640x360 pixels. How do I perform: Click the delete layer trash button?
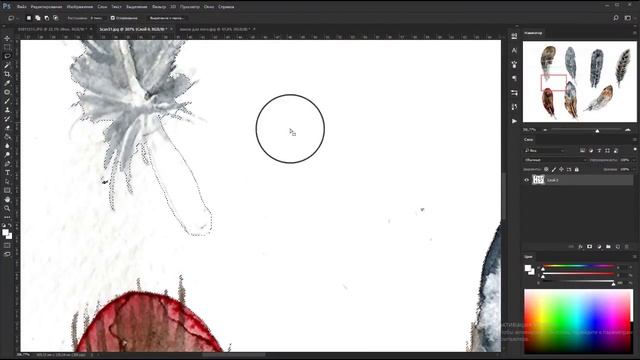pos(627,247)
